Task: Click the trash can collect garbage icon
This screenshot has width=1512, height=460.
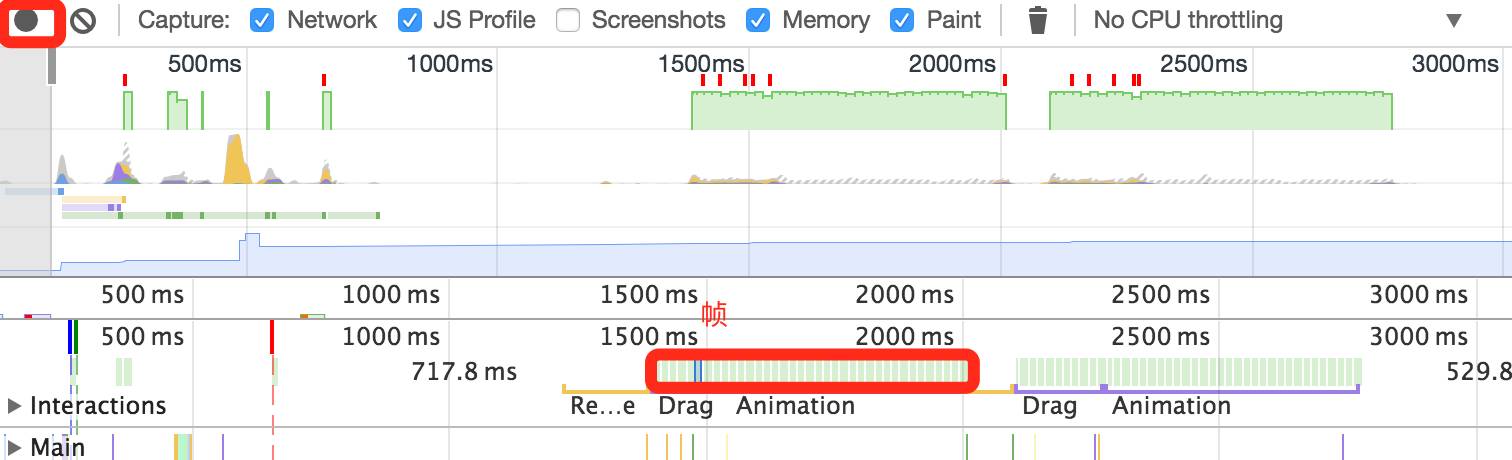Action: [x=1038, y=20]
